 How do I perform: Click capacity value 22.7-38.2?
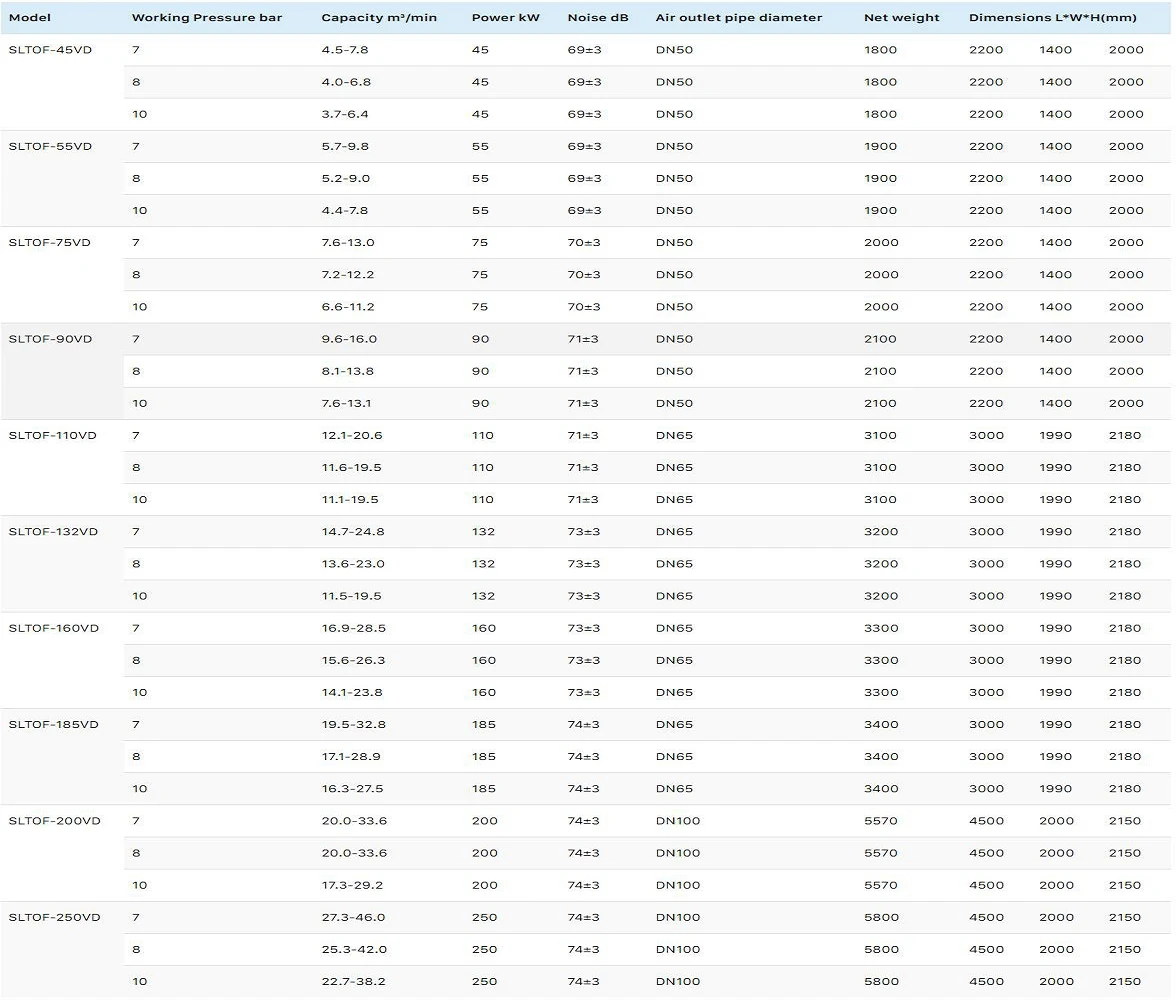pyautogui.click(x=353, y=982)
